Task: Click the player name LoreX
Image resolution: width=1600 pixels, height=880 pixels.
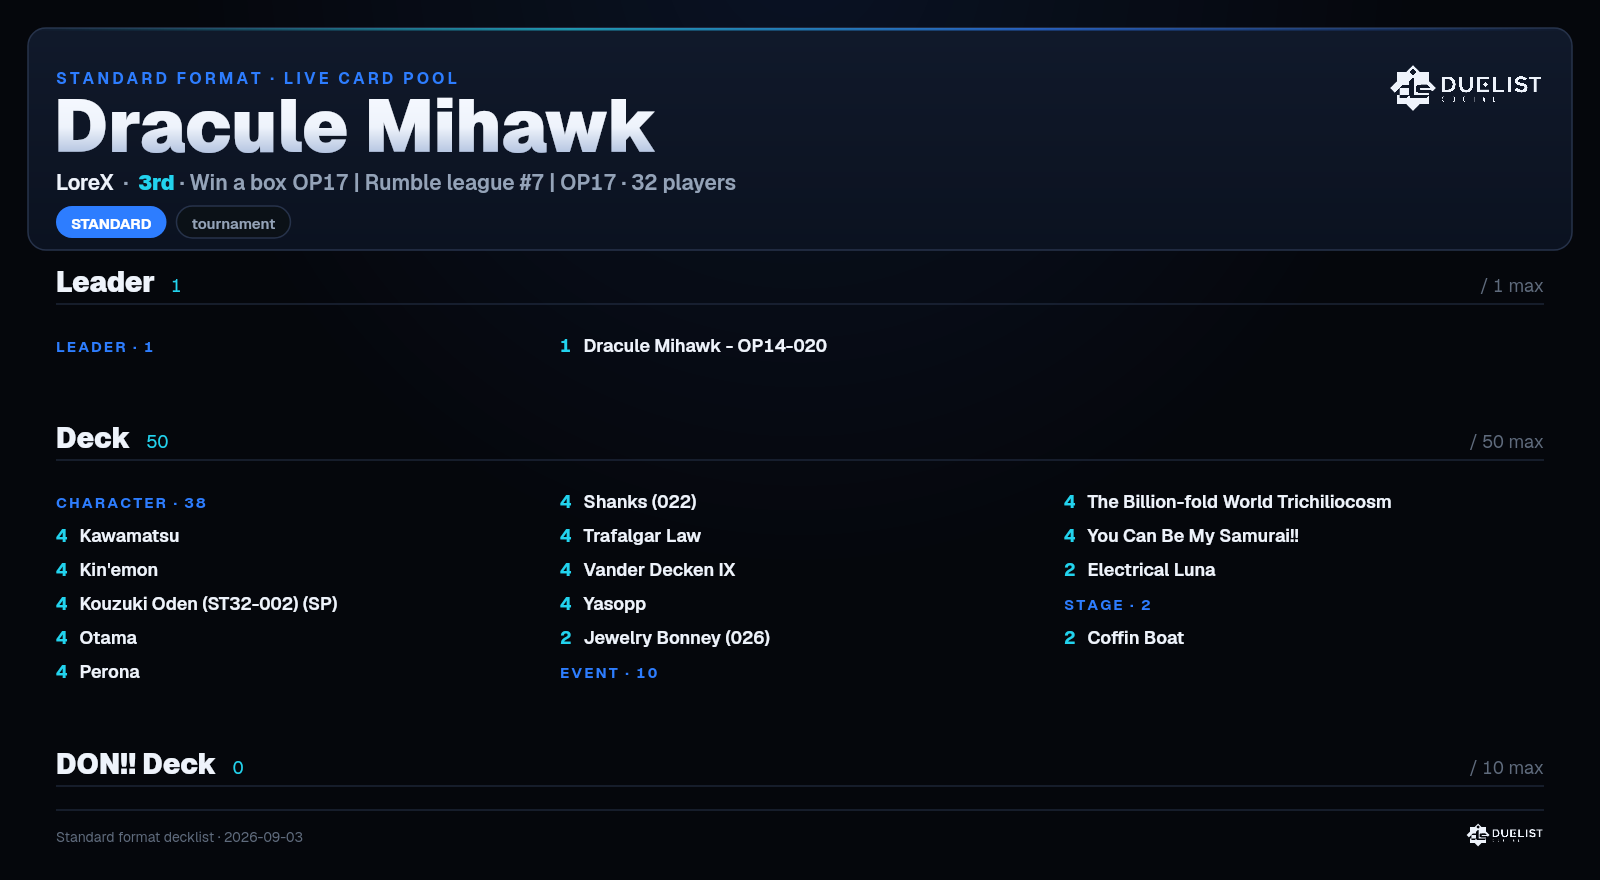Action: pos(85,183)
